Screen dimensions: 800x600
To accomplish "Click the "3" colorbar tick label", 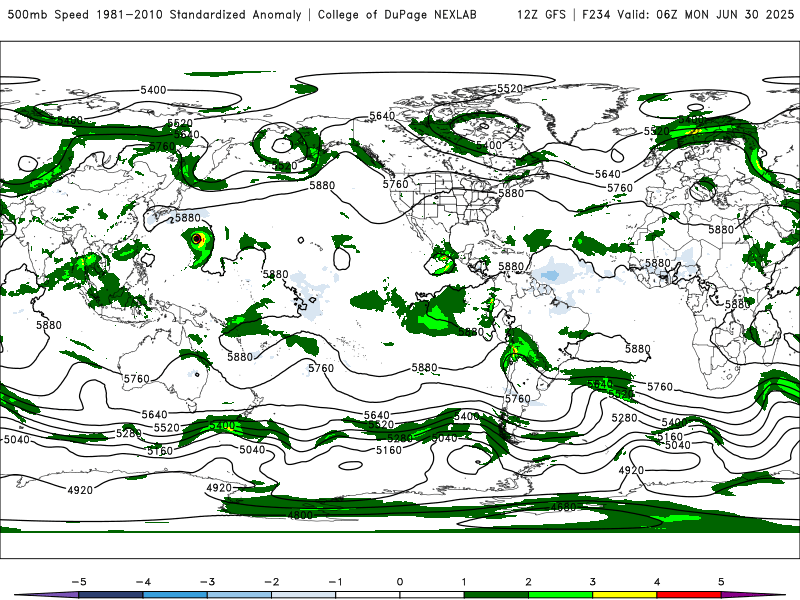I will pyautogui.click(x=592, y=582).
